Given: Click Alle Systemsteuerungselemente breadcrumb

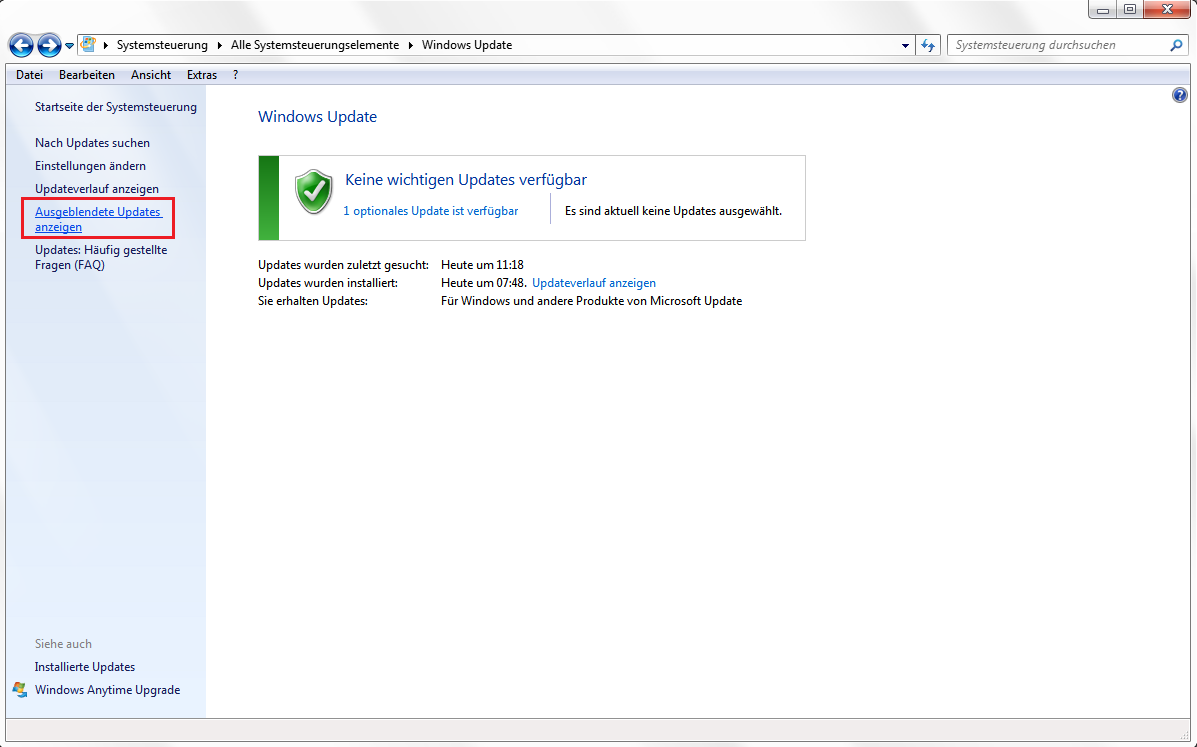Looking at the screenshot, I should [x=315, y=45].
